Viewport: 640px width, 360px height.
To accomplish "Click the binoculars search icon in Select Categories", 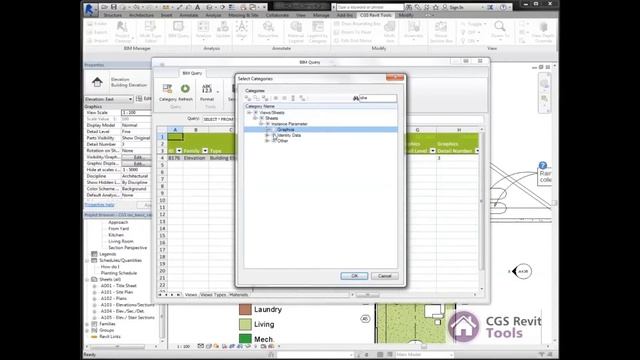I will coord(356,98).
